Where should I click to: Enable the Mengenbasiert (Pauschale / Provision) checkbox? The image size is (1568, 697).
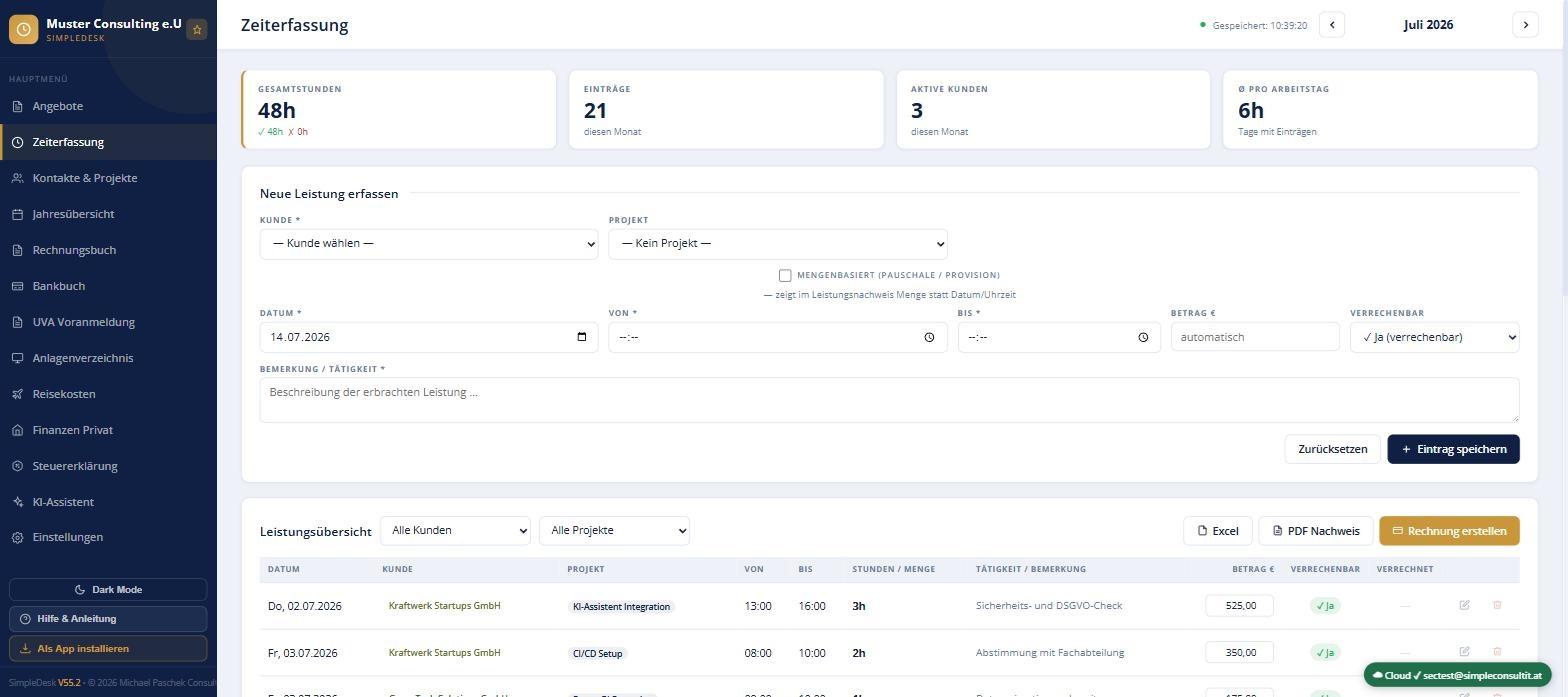click(x=785, y=275)
